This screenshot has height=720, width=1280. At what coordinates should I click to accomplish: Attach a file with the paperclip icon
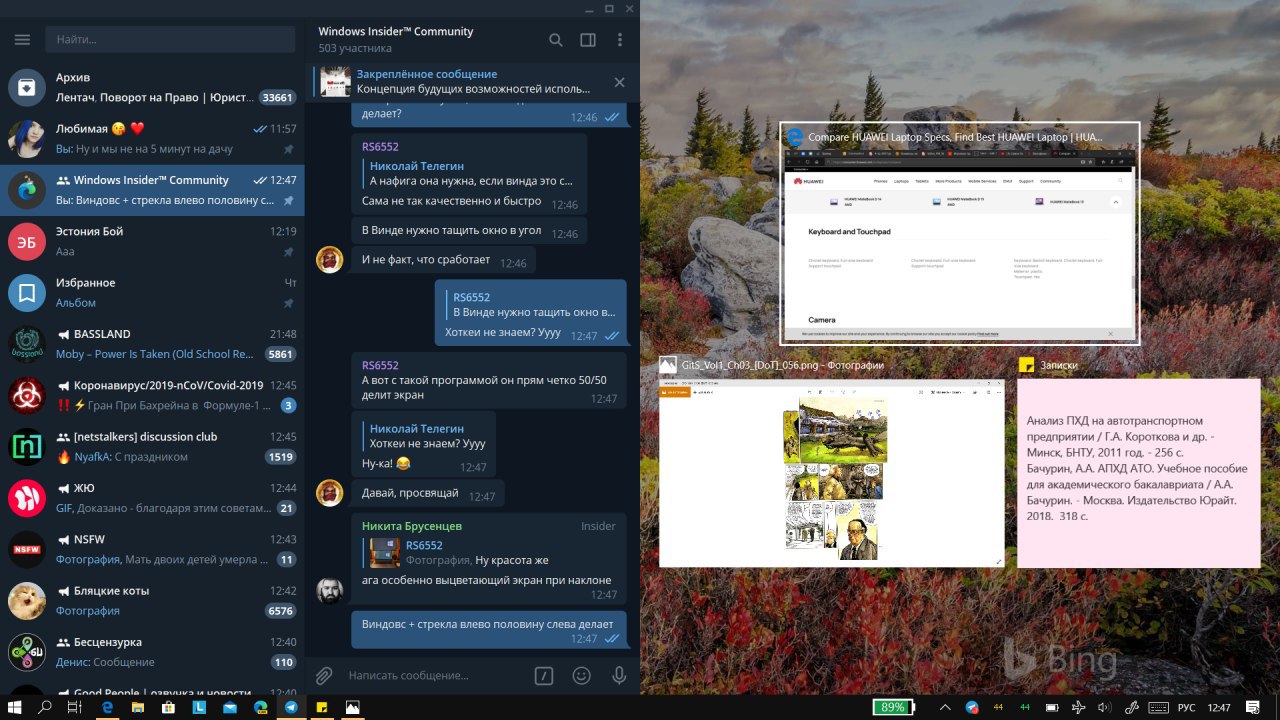(x=324, y=676)
